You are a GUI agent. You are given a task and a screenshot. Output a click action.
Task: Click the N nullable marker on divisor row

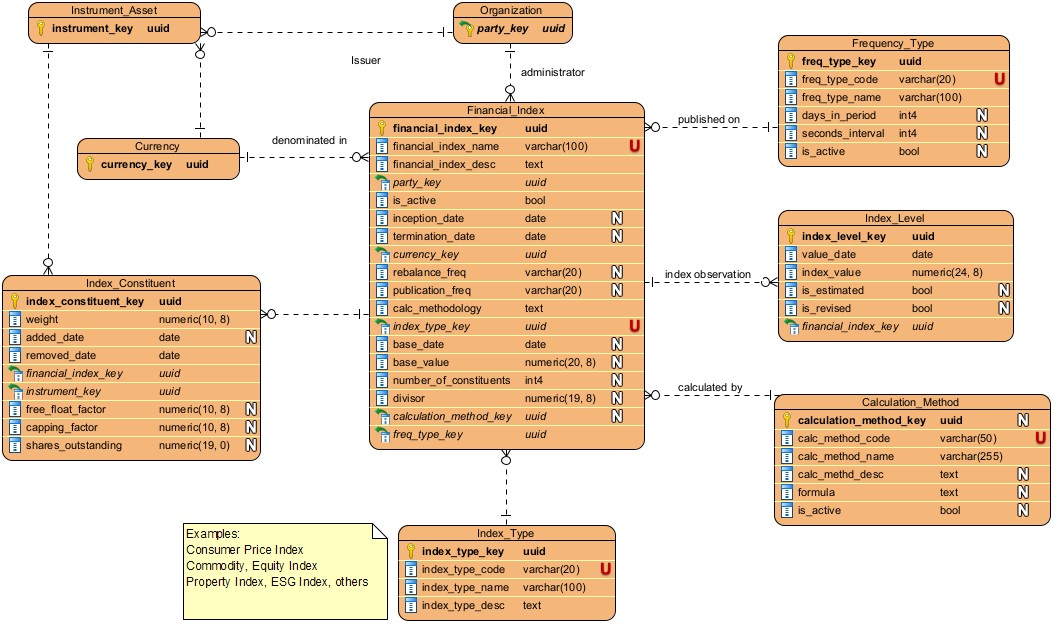(617, 399)
